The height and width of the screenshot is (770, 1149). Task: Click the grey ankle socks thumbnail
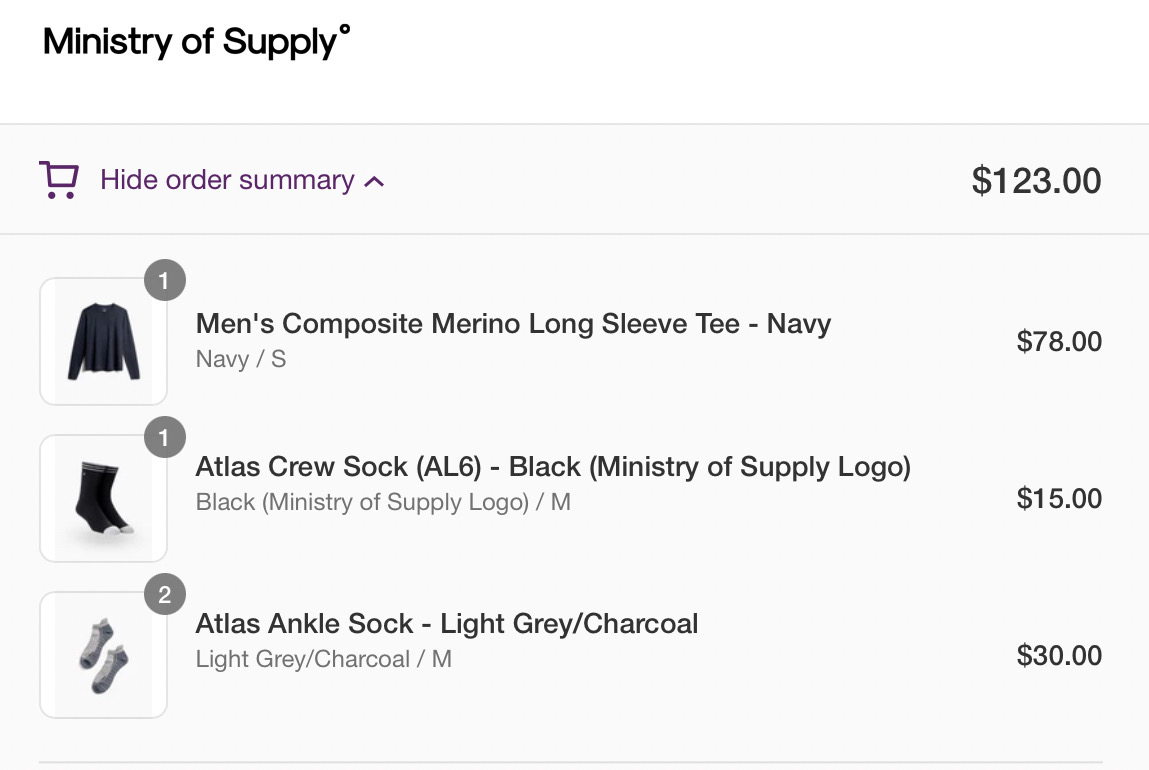[x=103, y=655]
